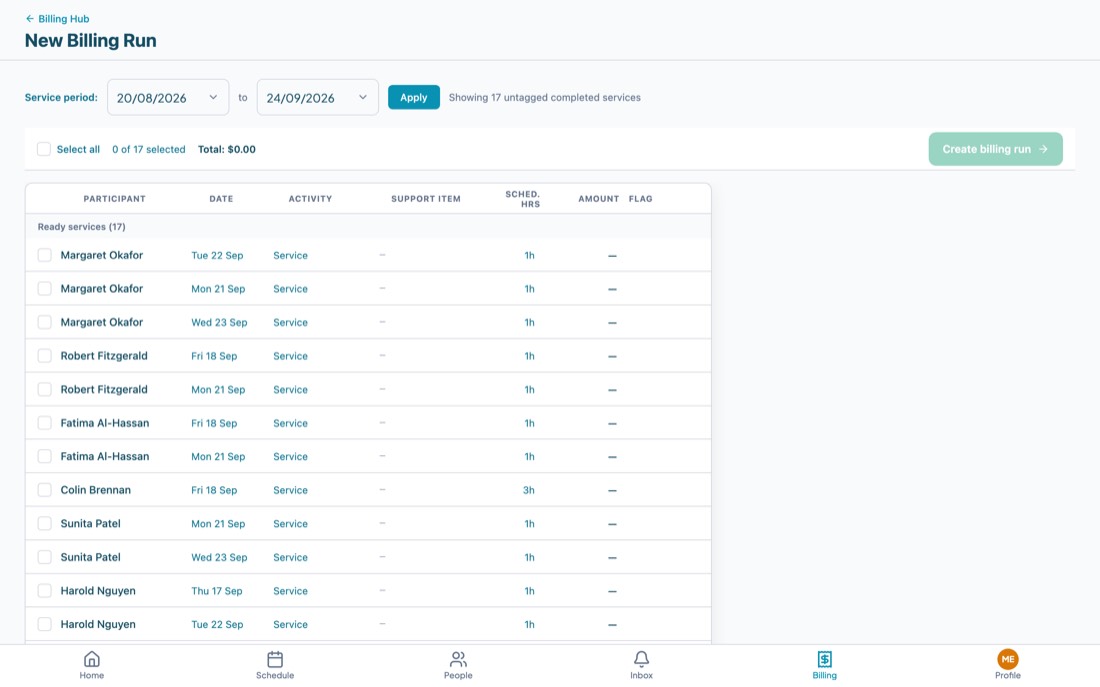Open the Inbox bell icon

coord(641,659)
